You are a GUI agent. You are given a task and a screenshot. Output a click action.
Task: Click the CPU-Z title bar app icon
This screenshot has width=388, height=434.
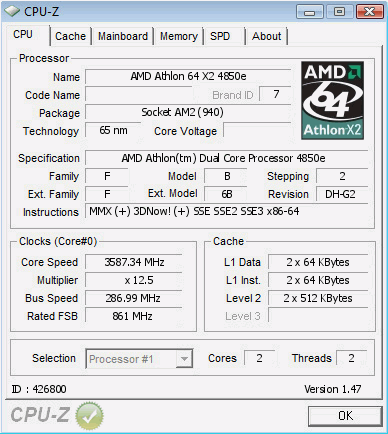[12, 12]
